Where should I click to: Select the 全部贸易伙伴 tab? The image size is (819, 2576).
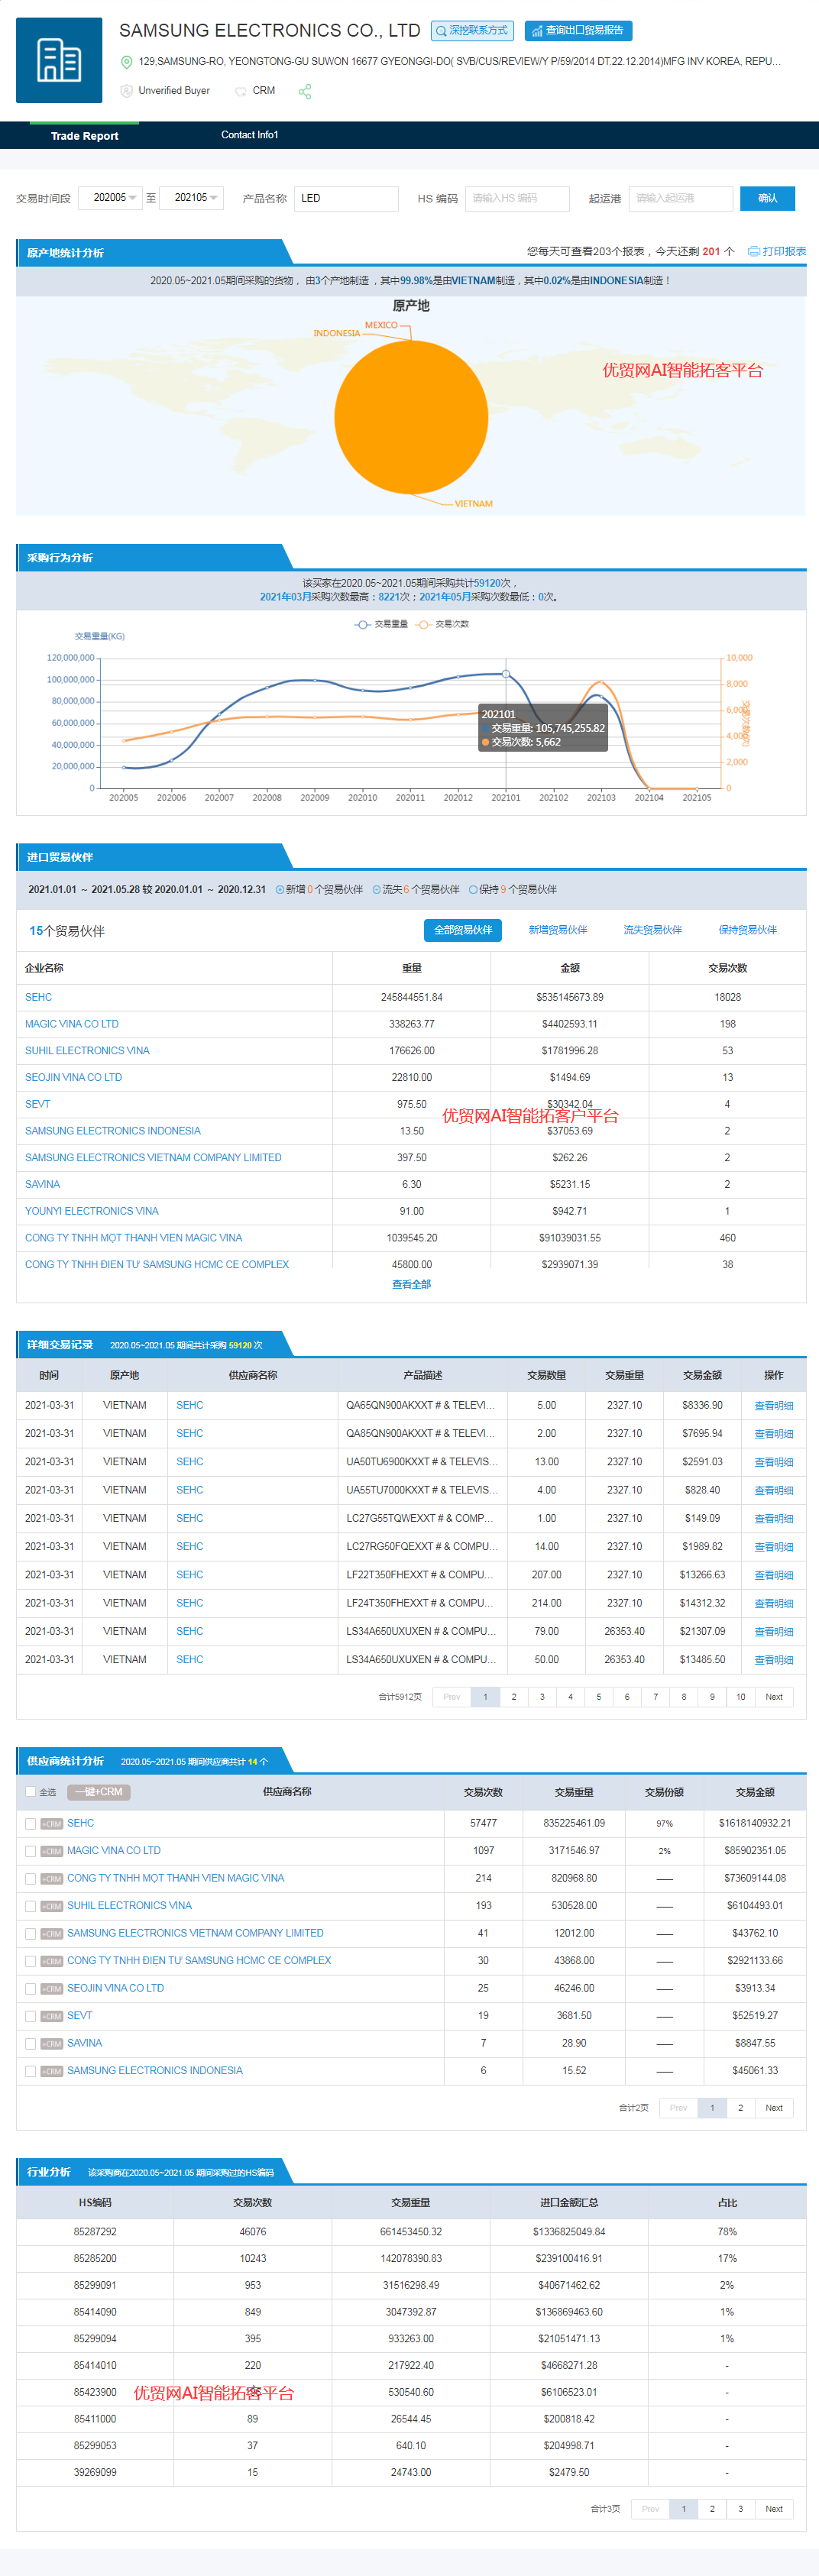click(x=463, y=930)
